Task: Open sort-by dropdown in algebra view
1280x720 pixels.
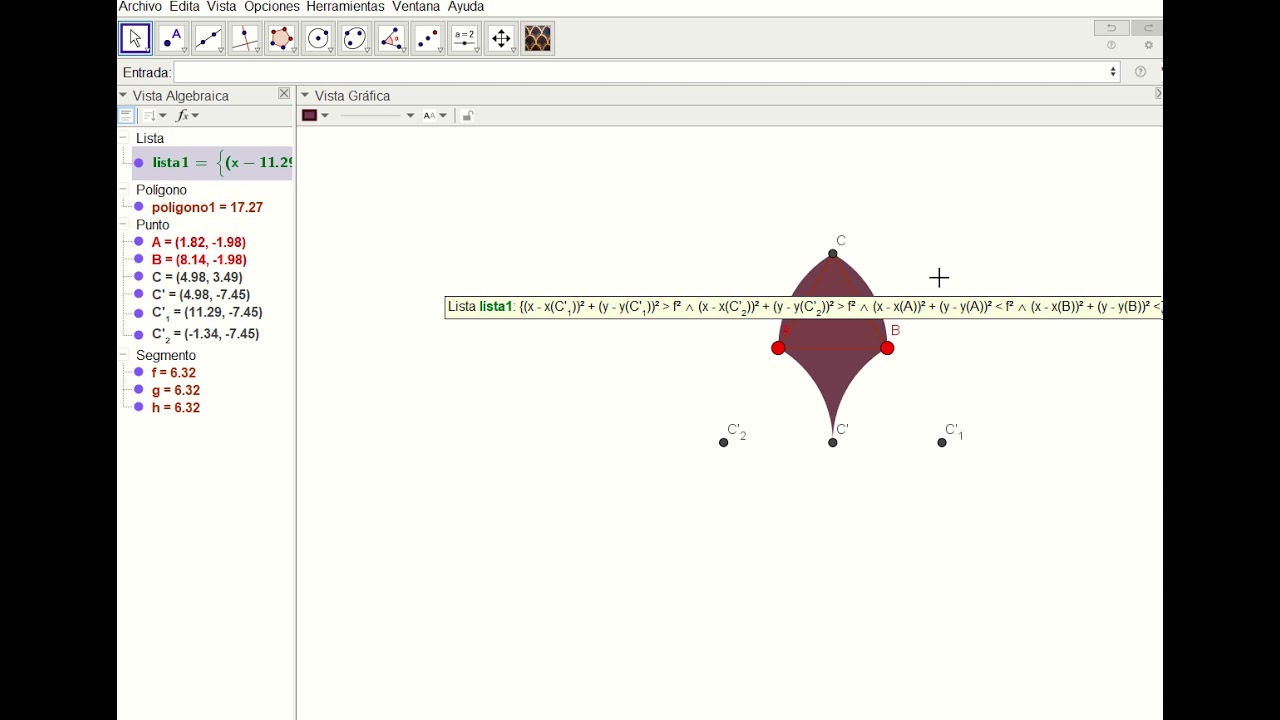Action: point(154,116)
